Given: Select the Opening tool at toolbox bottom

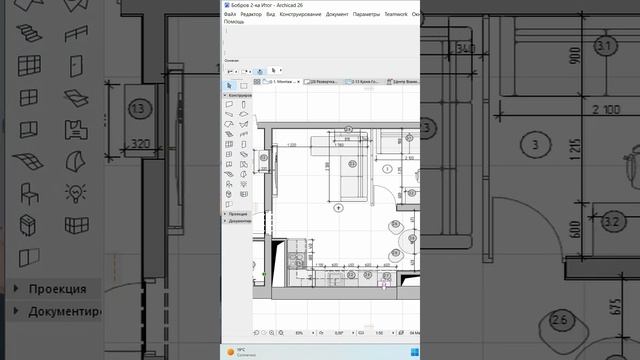Looking at the screenshot, I should (x=229, y=204).
